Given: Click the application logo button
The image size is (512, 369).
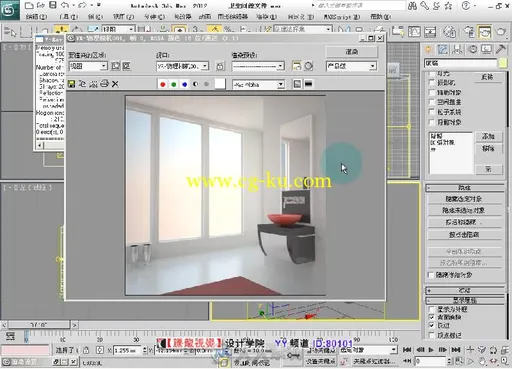Looking at the screenshot, I should (9, 10).
